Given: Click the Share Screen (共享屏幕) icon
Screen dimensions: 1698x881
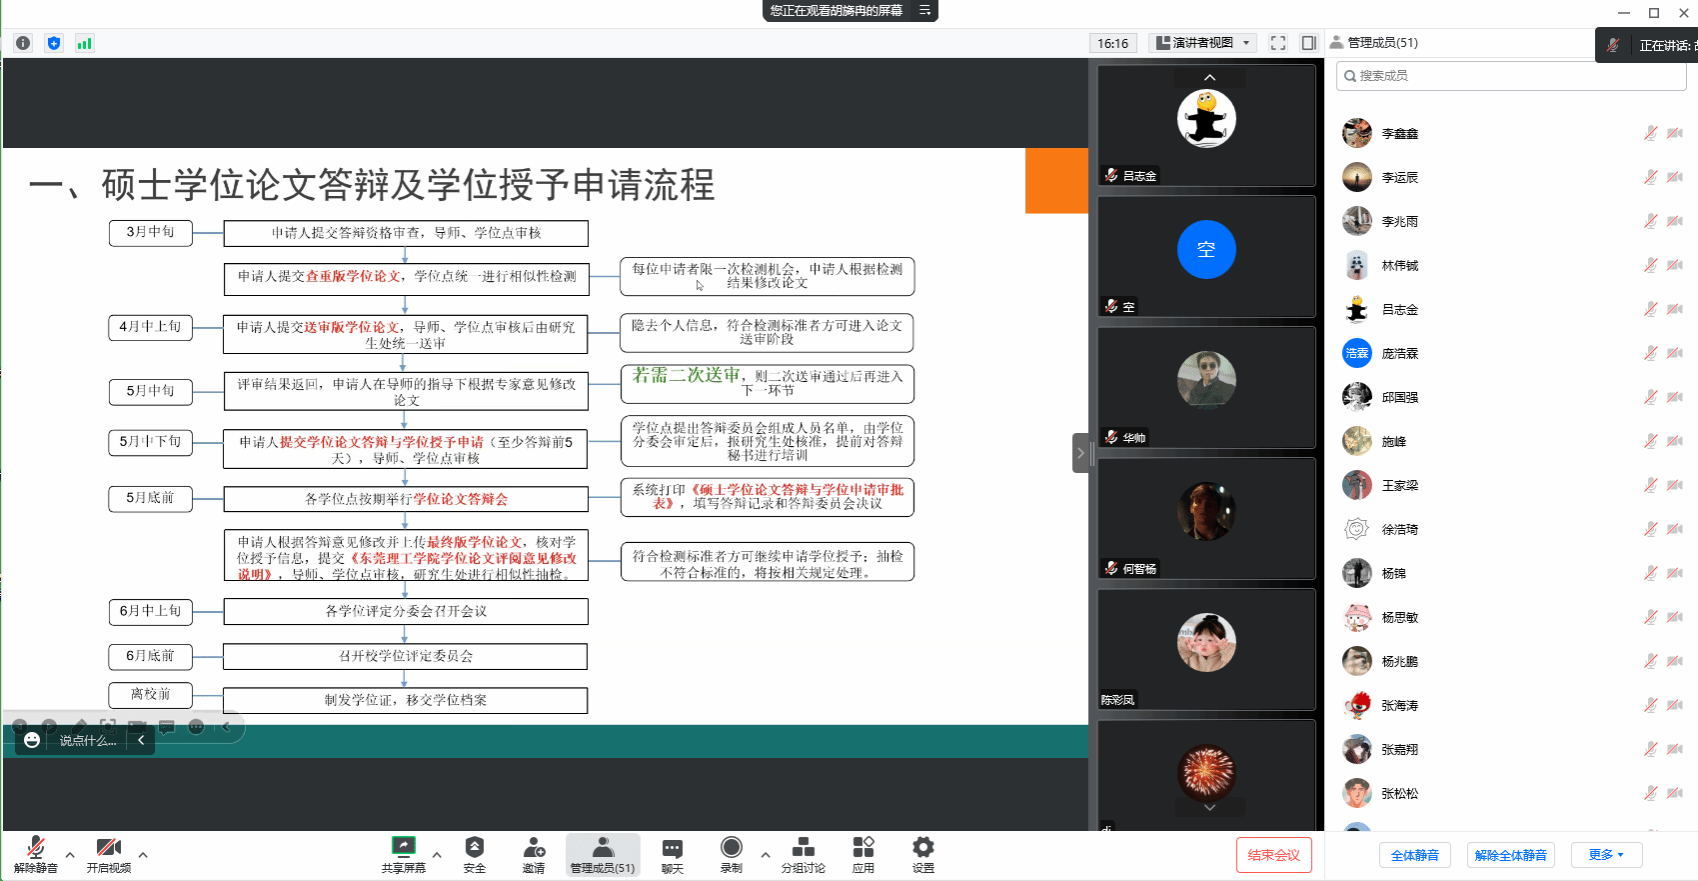Looking at the screenshot, I should point(403,848).
